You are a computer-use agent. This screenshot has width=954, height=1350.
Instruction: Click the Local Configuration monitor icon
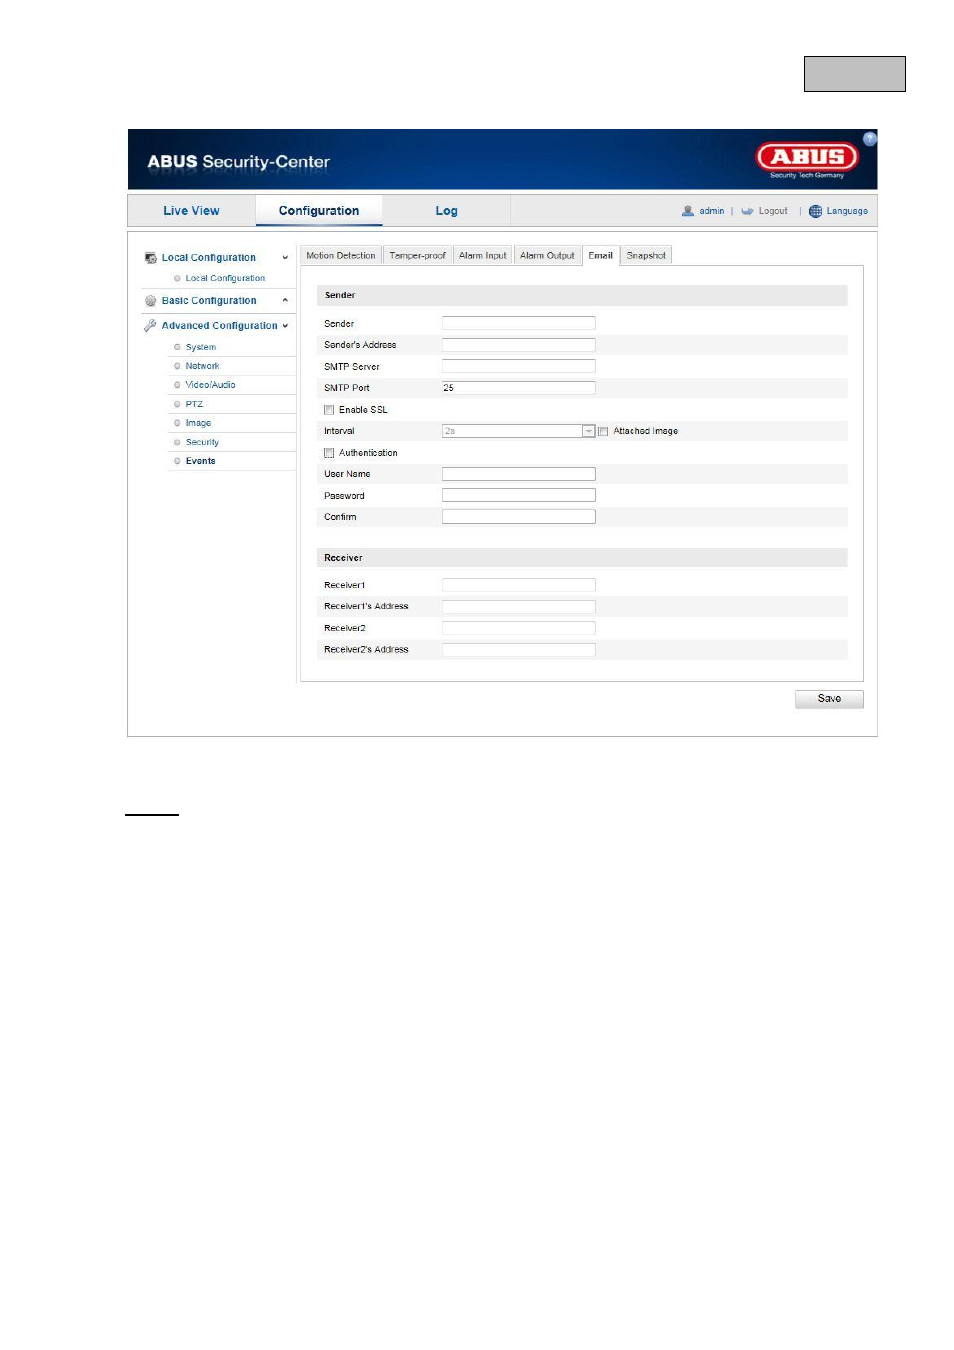point(151,258)
